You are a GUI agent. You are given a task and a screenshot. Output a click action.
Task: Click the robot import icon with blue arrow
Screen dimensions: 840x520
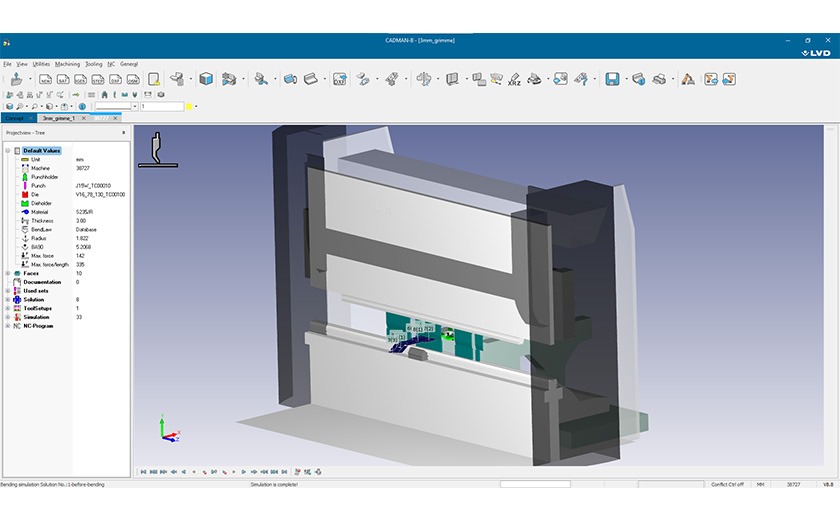[x=711, y=79]
